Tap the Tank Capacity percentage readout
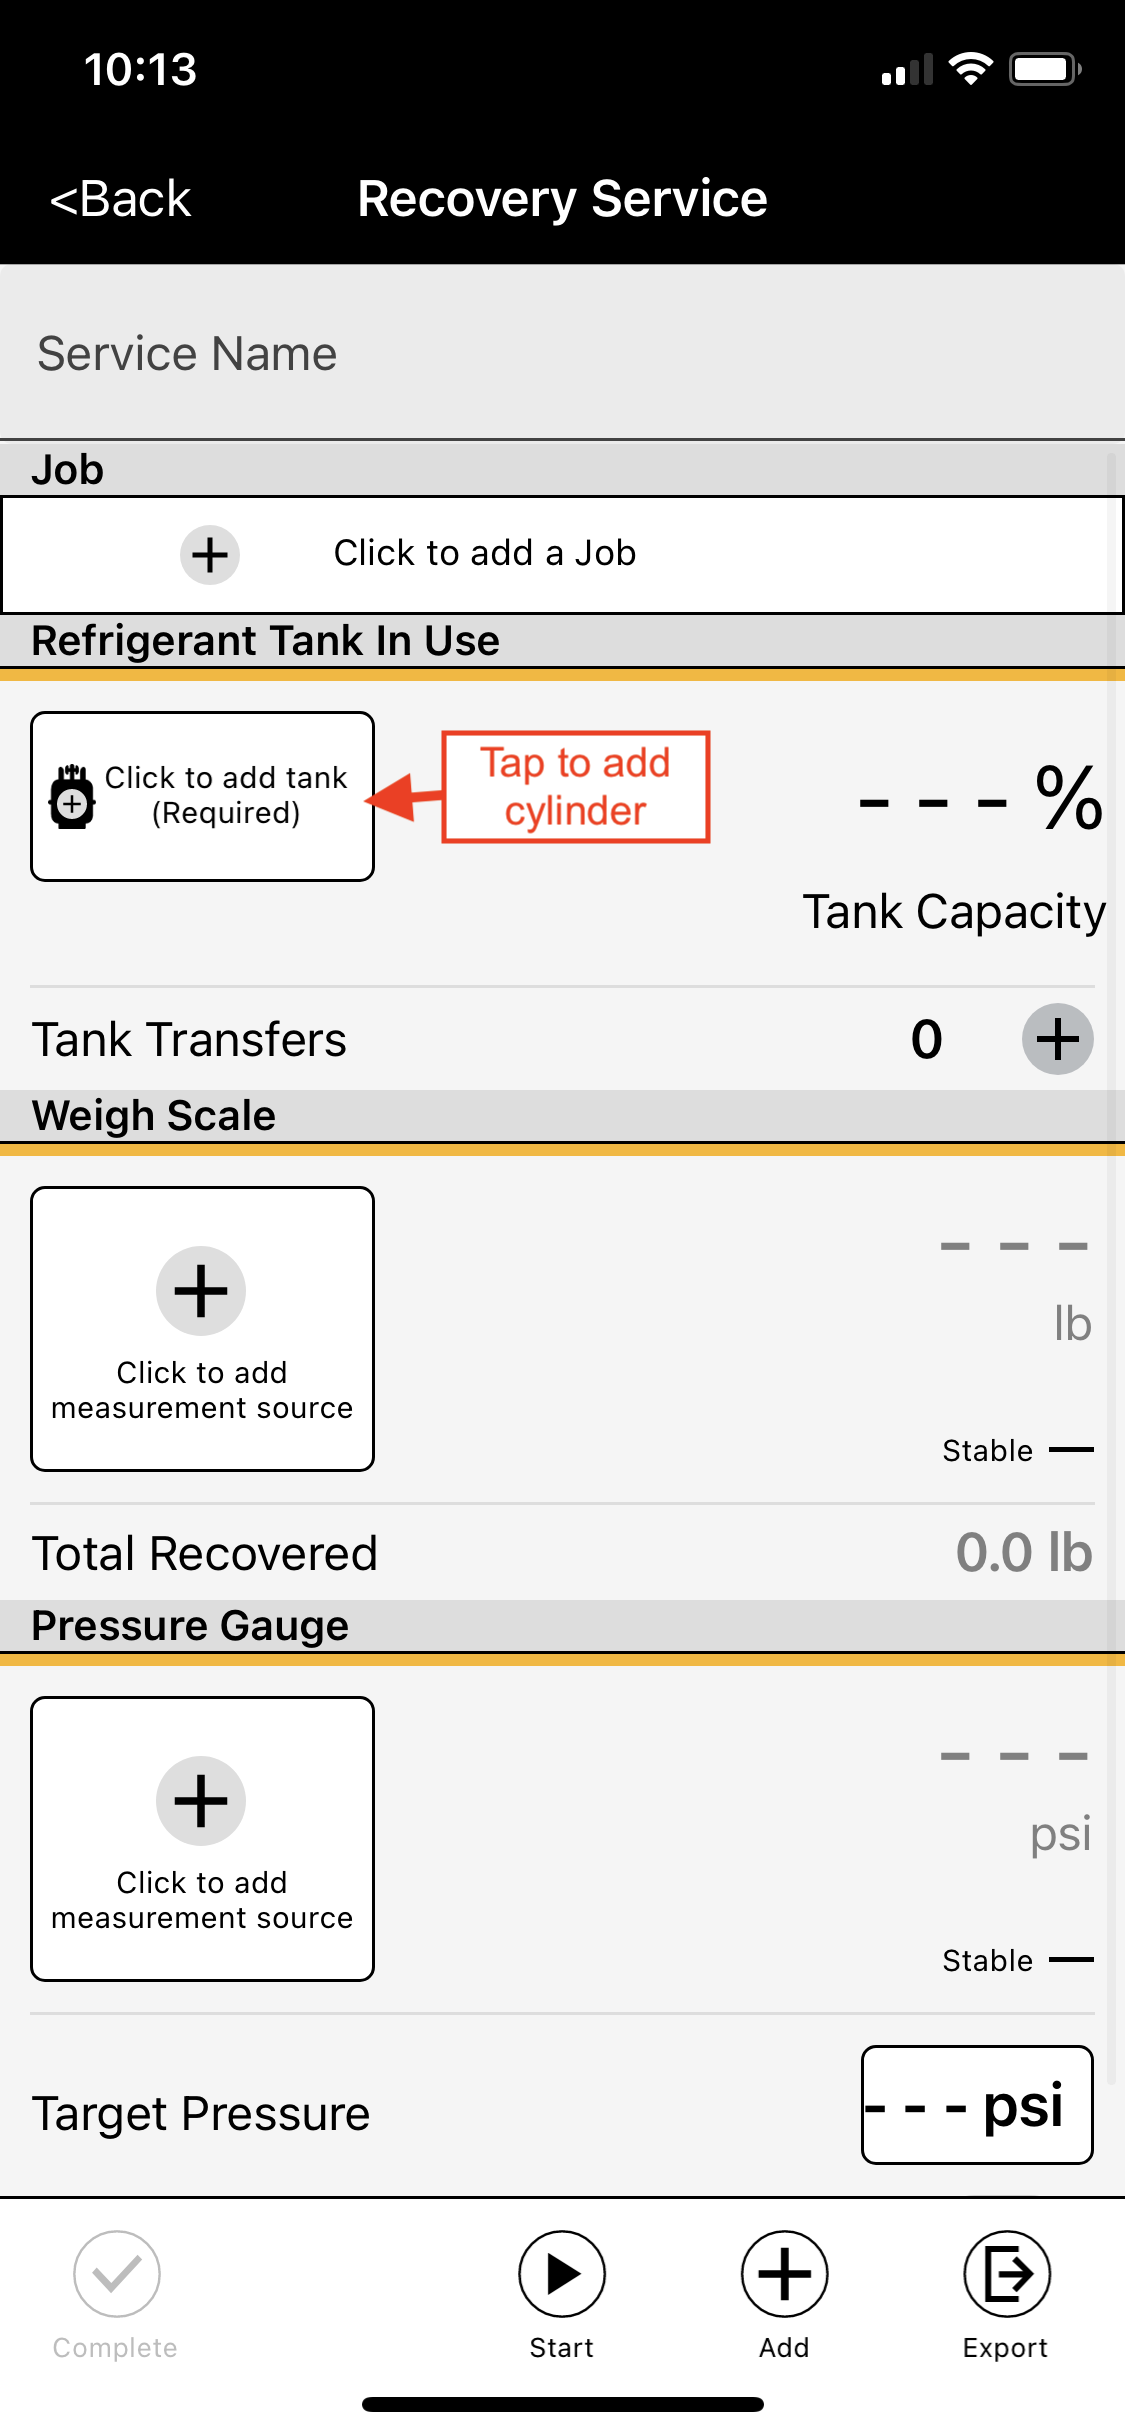The height and width of the screenshot is (2436, 1125). tap(980, 800)
